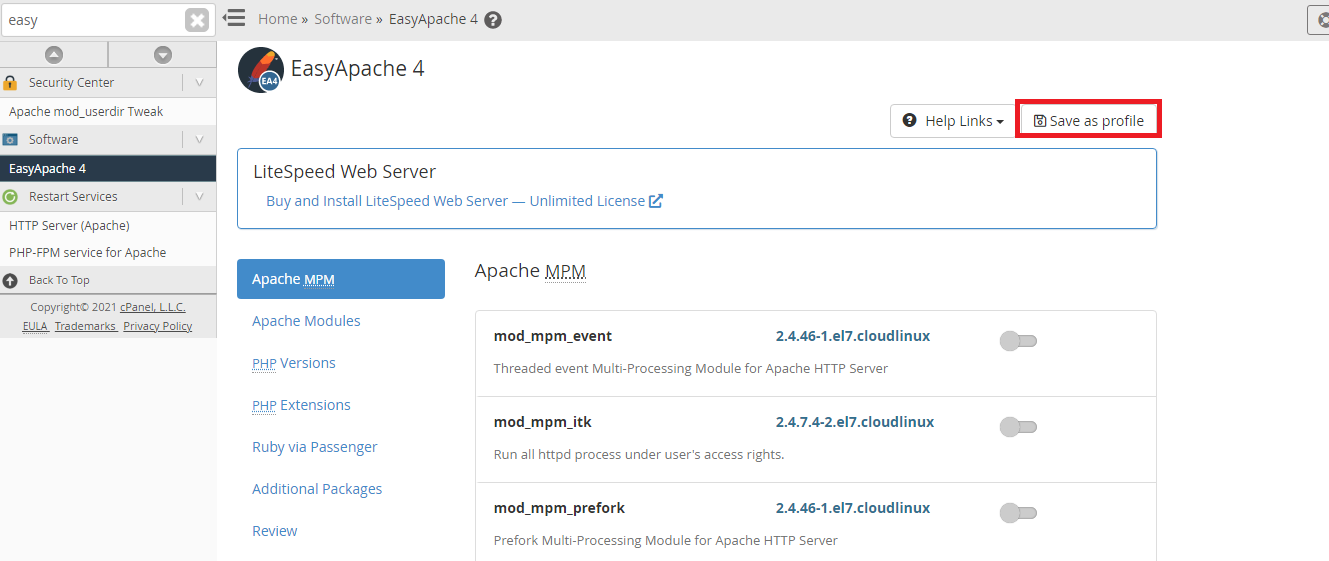Enable the mod_mpm_event toggle
The height and width of the screenshot is (561, 1329).
point(1018,341)
